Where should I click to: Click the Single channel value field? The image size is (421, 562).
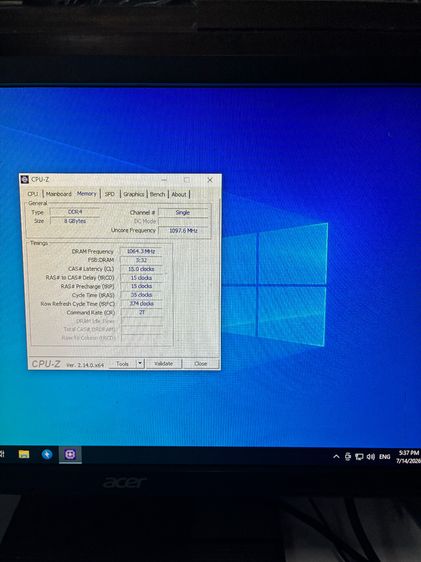[183, 213]
